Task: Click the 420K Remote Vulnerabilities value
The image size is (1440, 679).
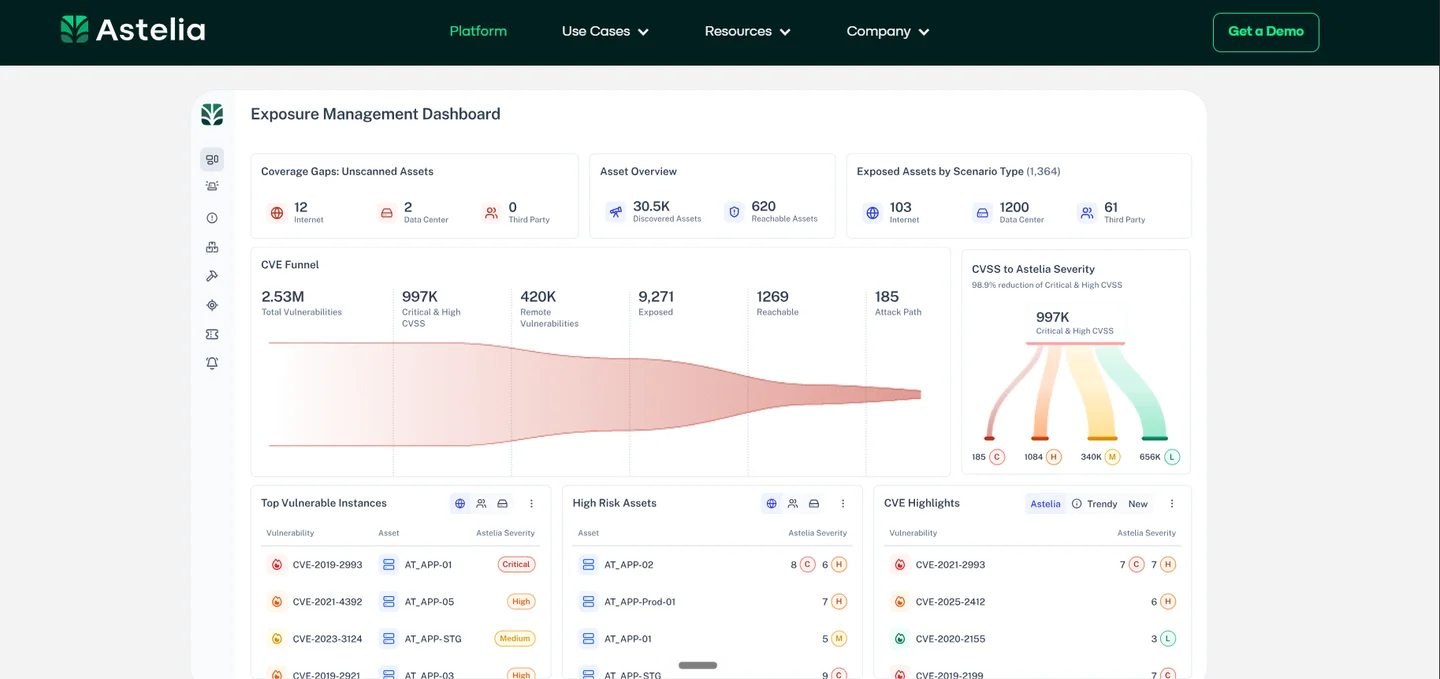Action: (x=538, y=297)
